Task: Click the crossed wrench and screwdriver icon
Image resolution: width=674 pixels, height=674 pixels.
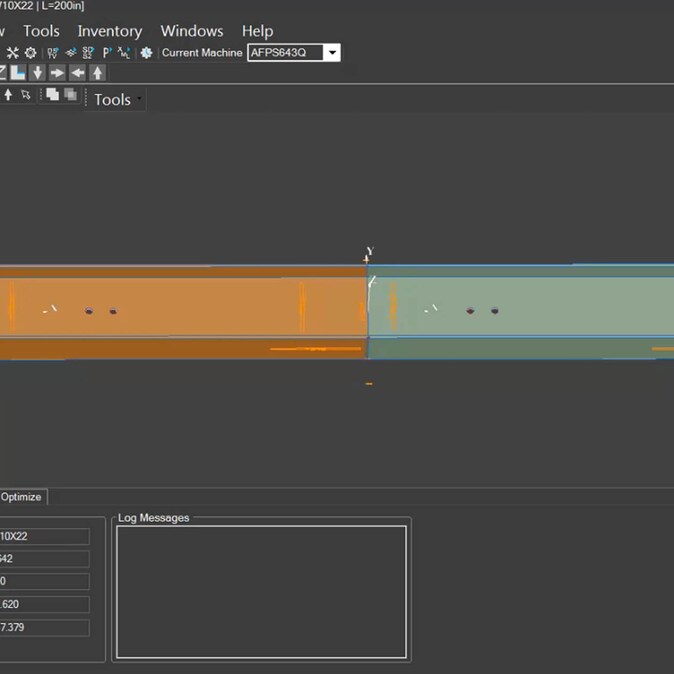Action: [x=12, y=53]
